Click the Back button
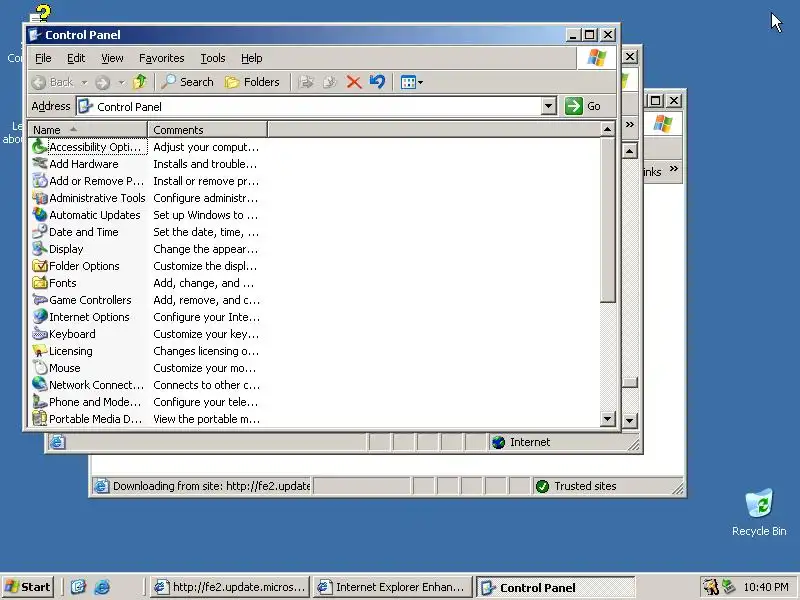Viewport: 800px width, 600px height. coord(53,82)
